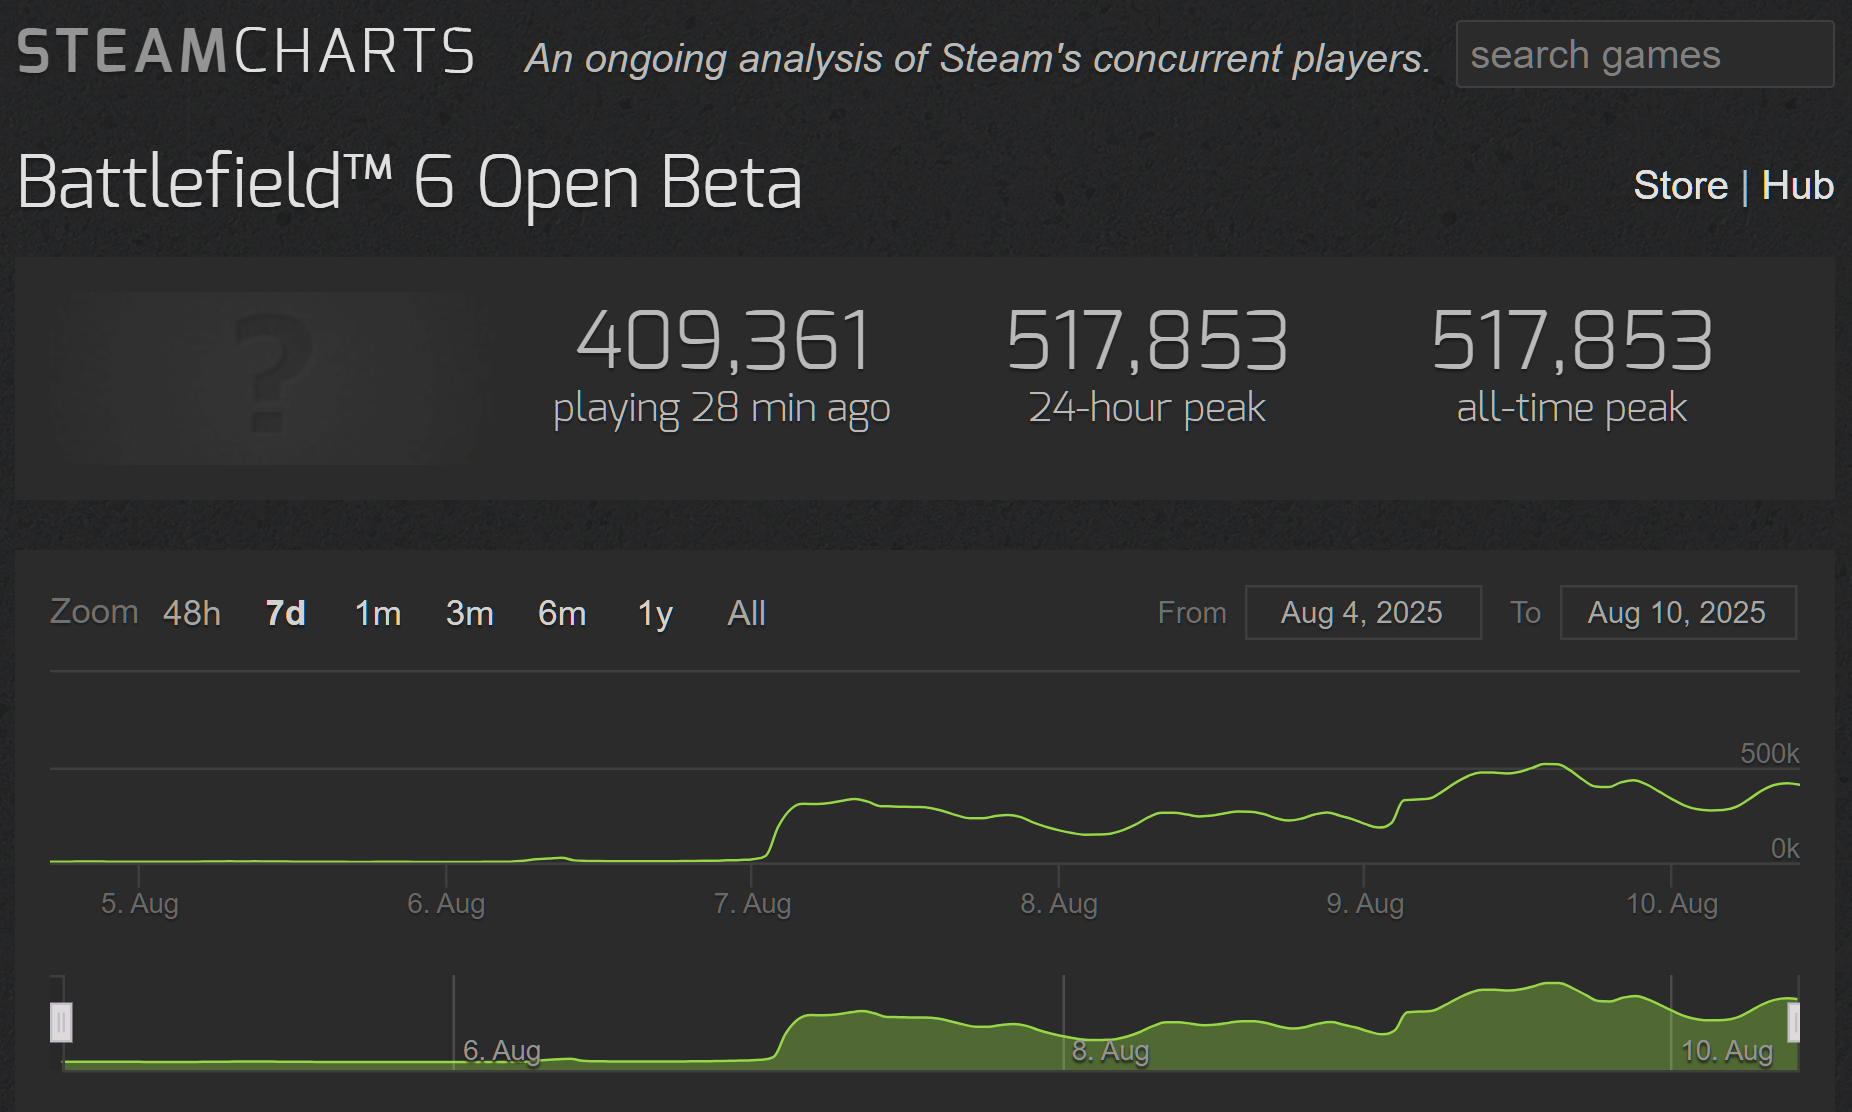The height and width of the screenshot is (1112, 1852).
Task: Click the 0k y-axis label
Action: (1785, 849)
